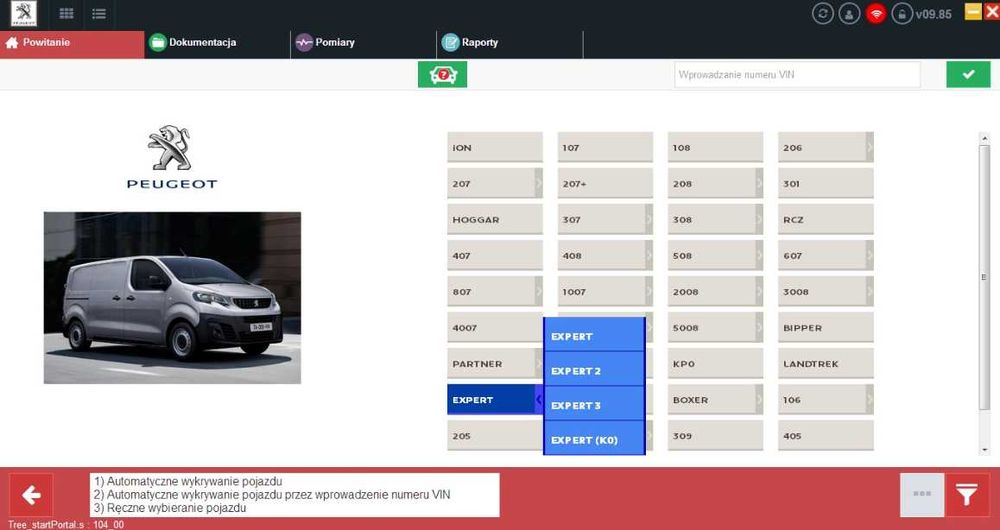This screenshot has height=530, width=1000.
Task: Select the 309 model button
Action: coord(716,436)
